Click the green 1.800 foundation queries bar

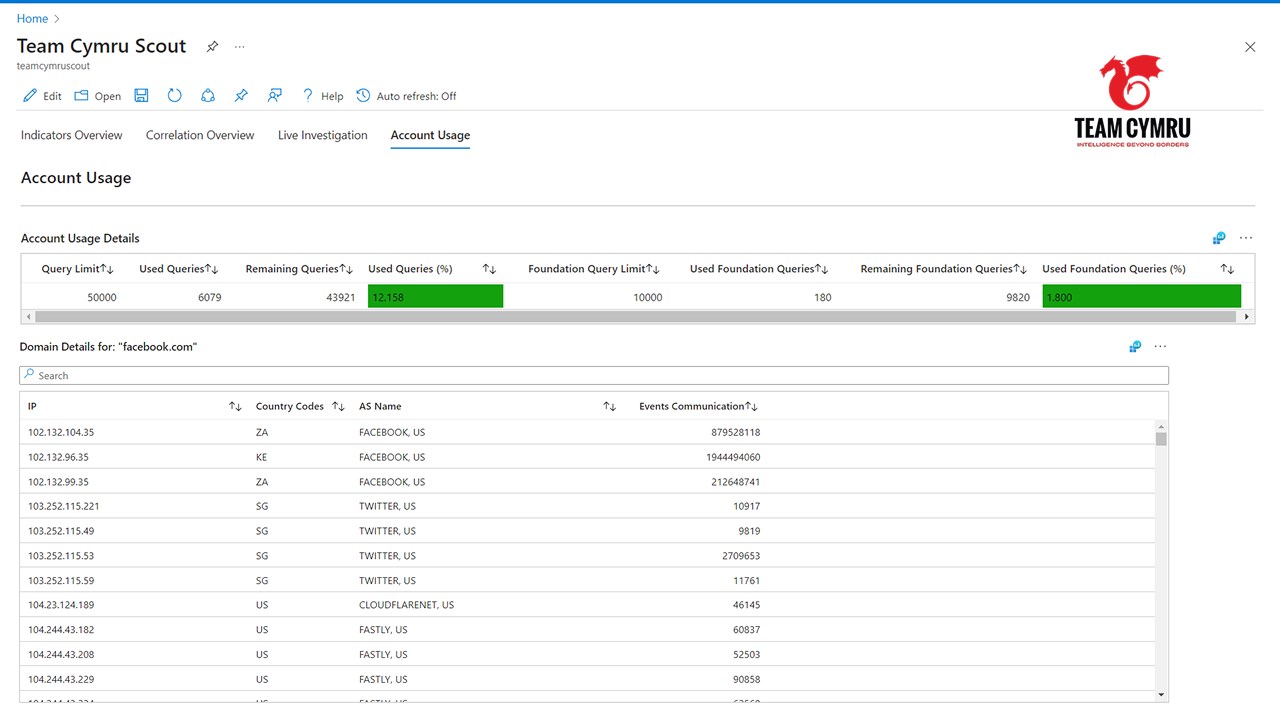[1141, 297]
